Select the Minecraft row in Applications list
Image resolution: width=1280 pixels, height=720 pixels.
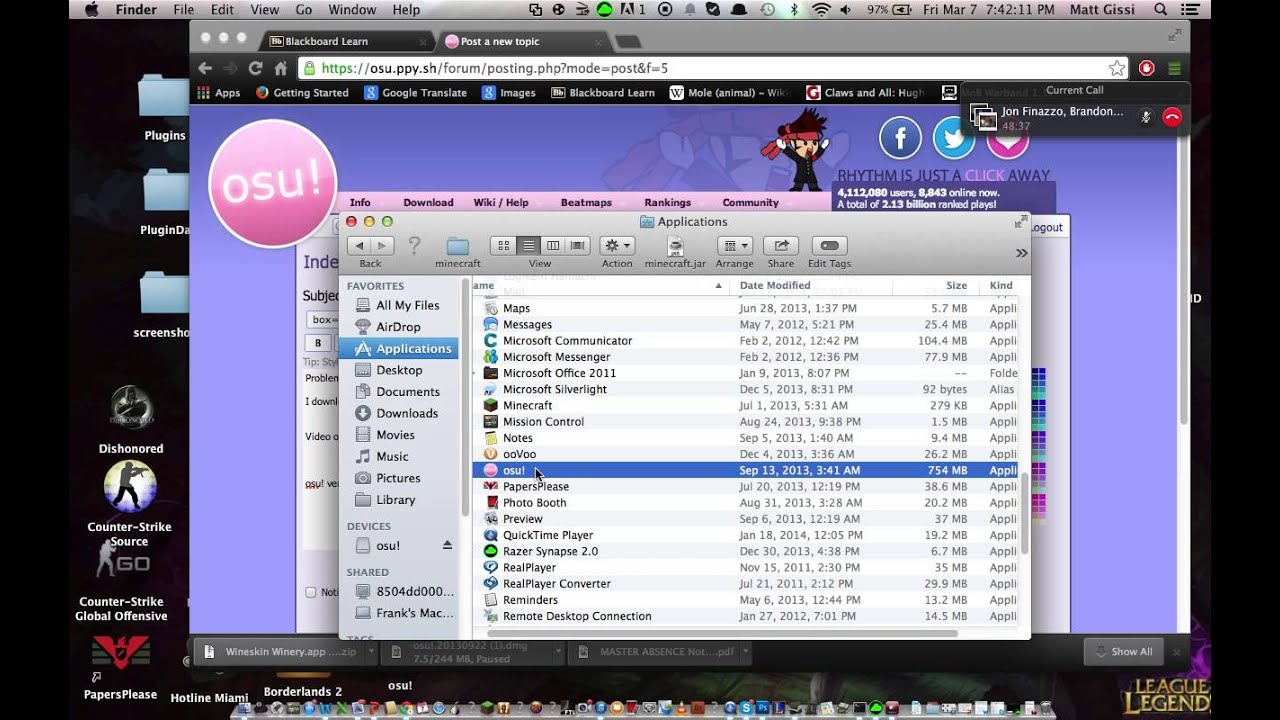click(x=745, y=406)
